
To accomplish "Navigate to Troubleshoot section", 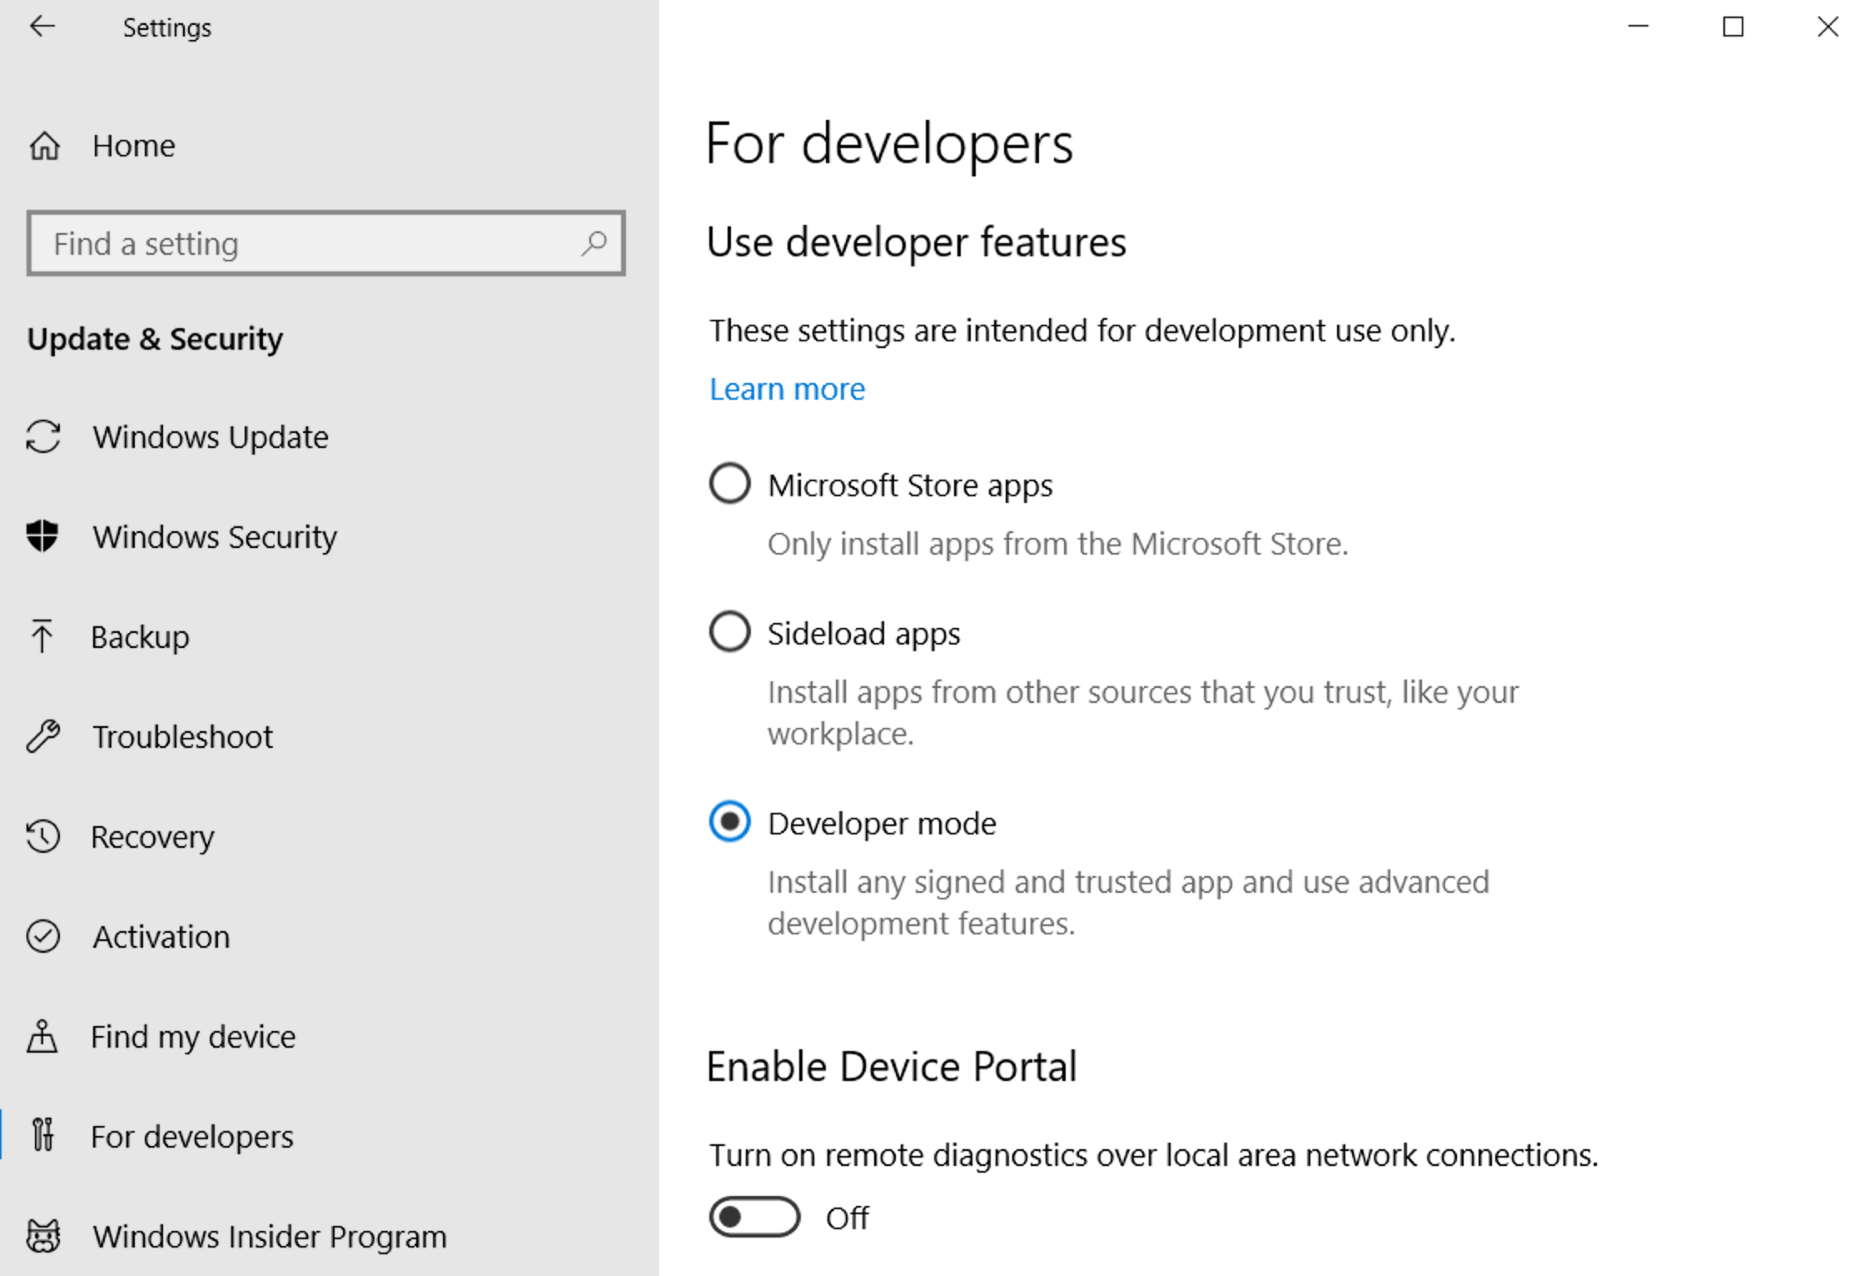I will (182, 737).
